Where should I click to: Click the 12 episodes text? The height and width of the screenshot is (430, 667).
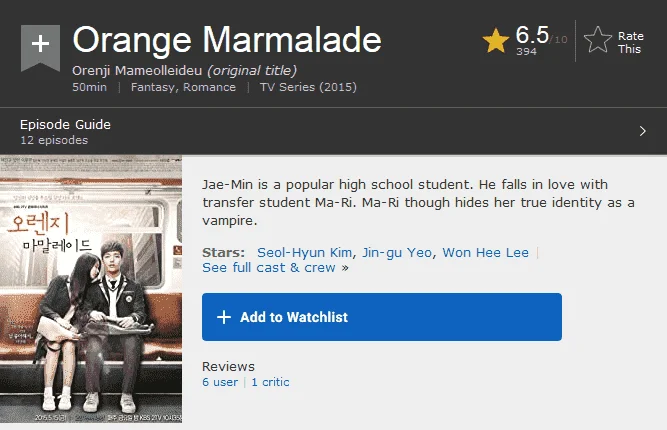coord(54,140)
